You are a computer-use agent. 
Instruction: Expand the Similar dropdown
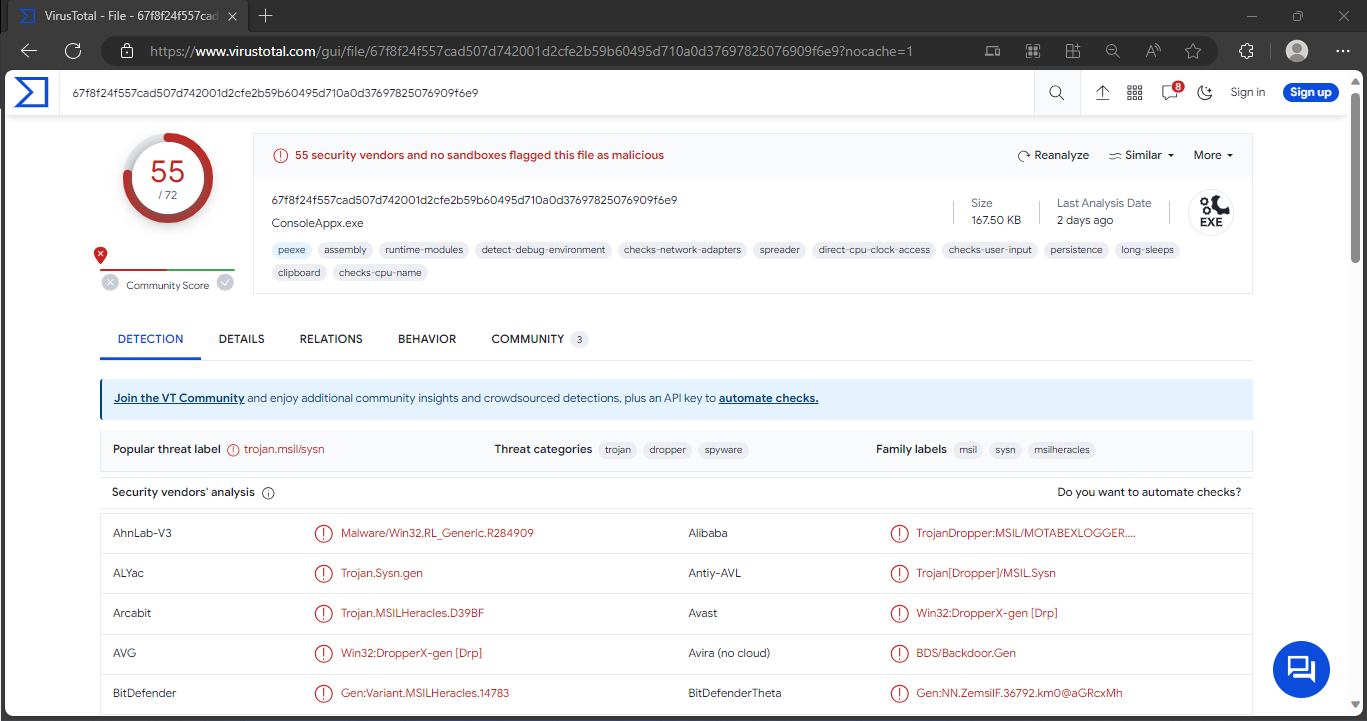point(1140,155)
